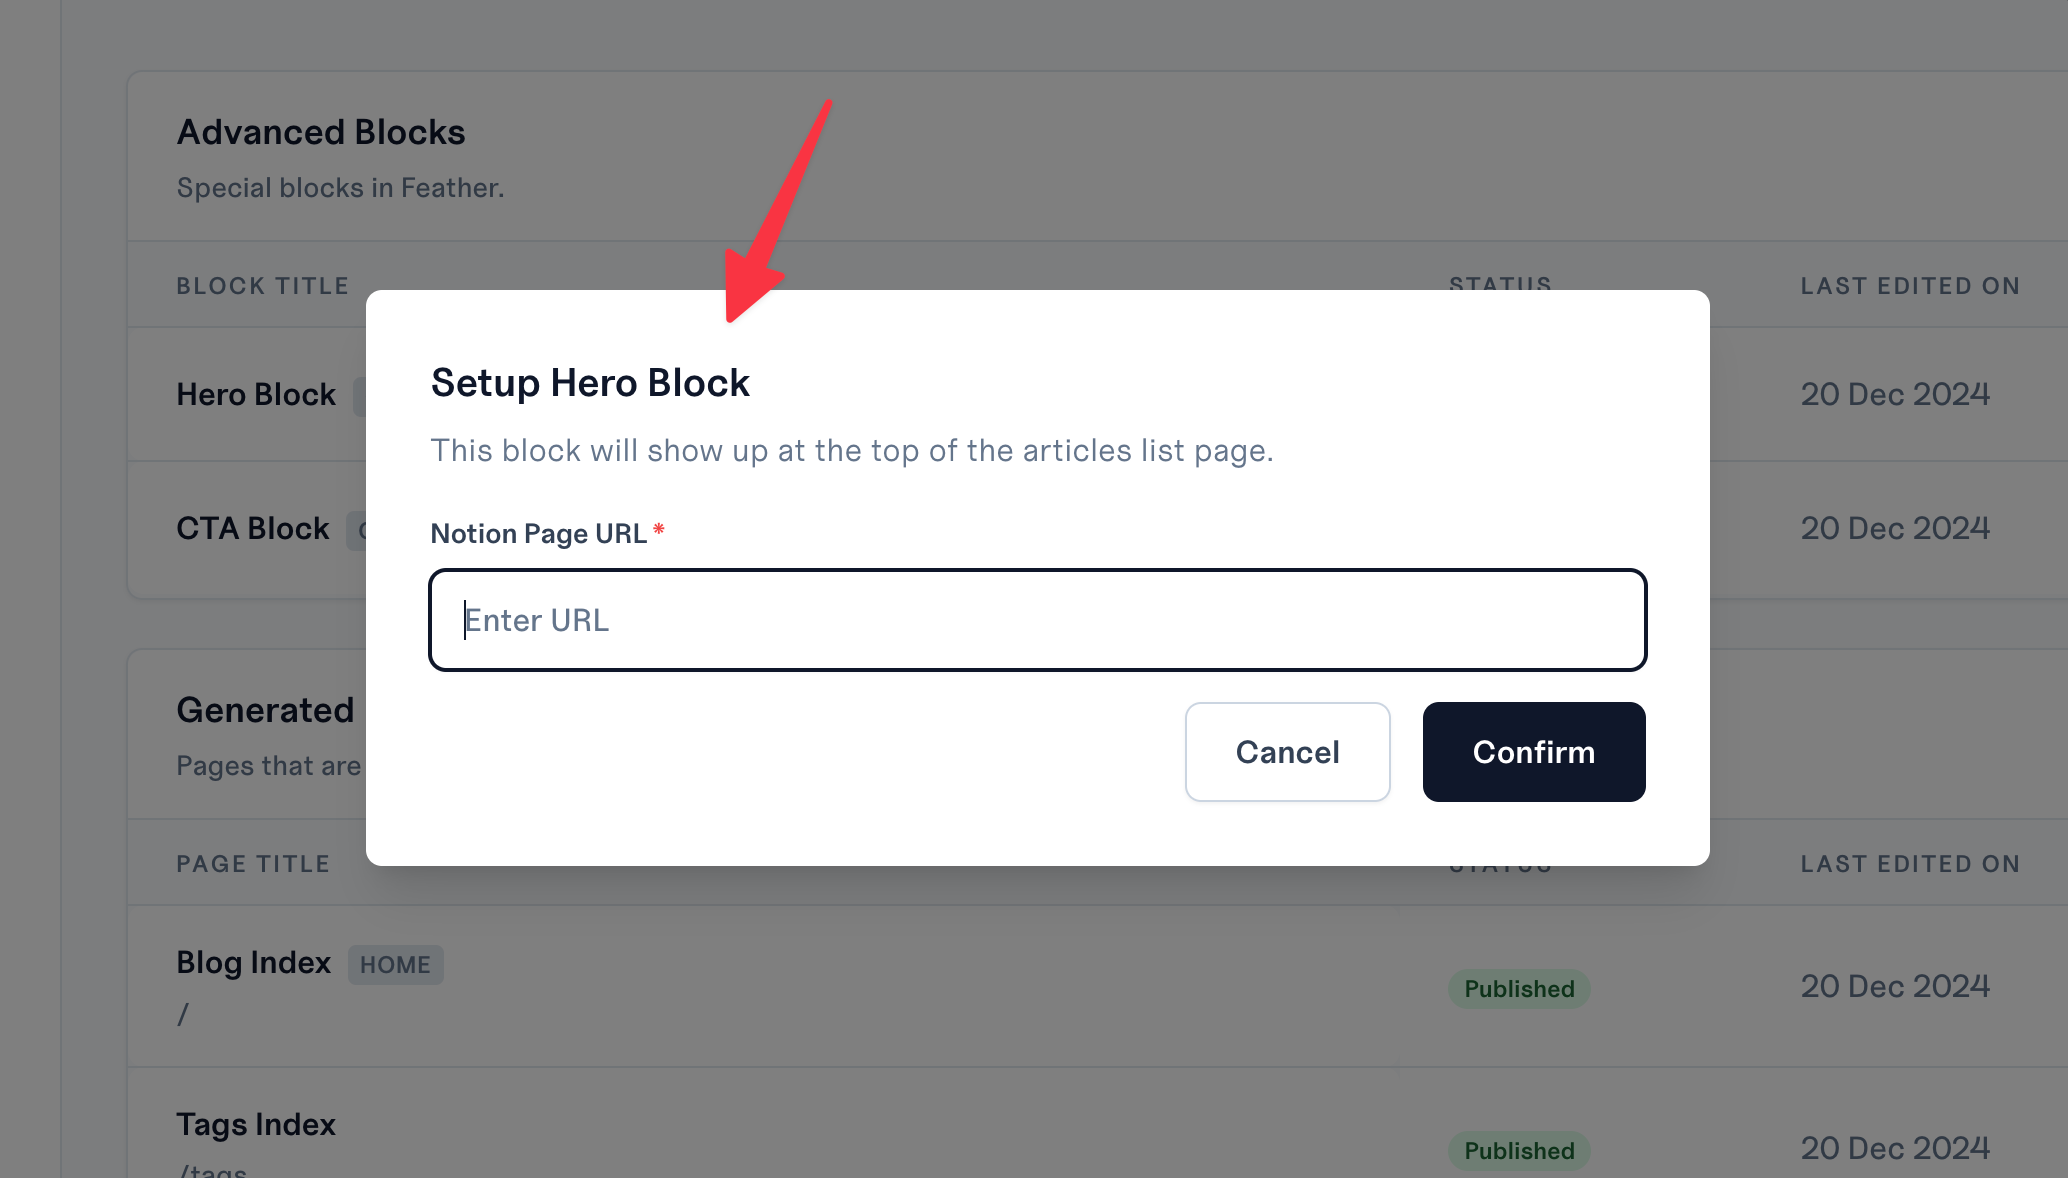This screenshot has height=1178, width=2068.
Task: Open the Blog Index page entry
Action: 254,963
